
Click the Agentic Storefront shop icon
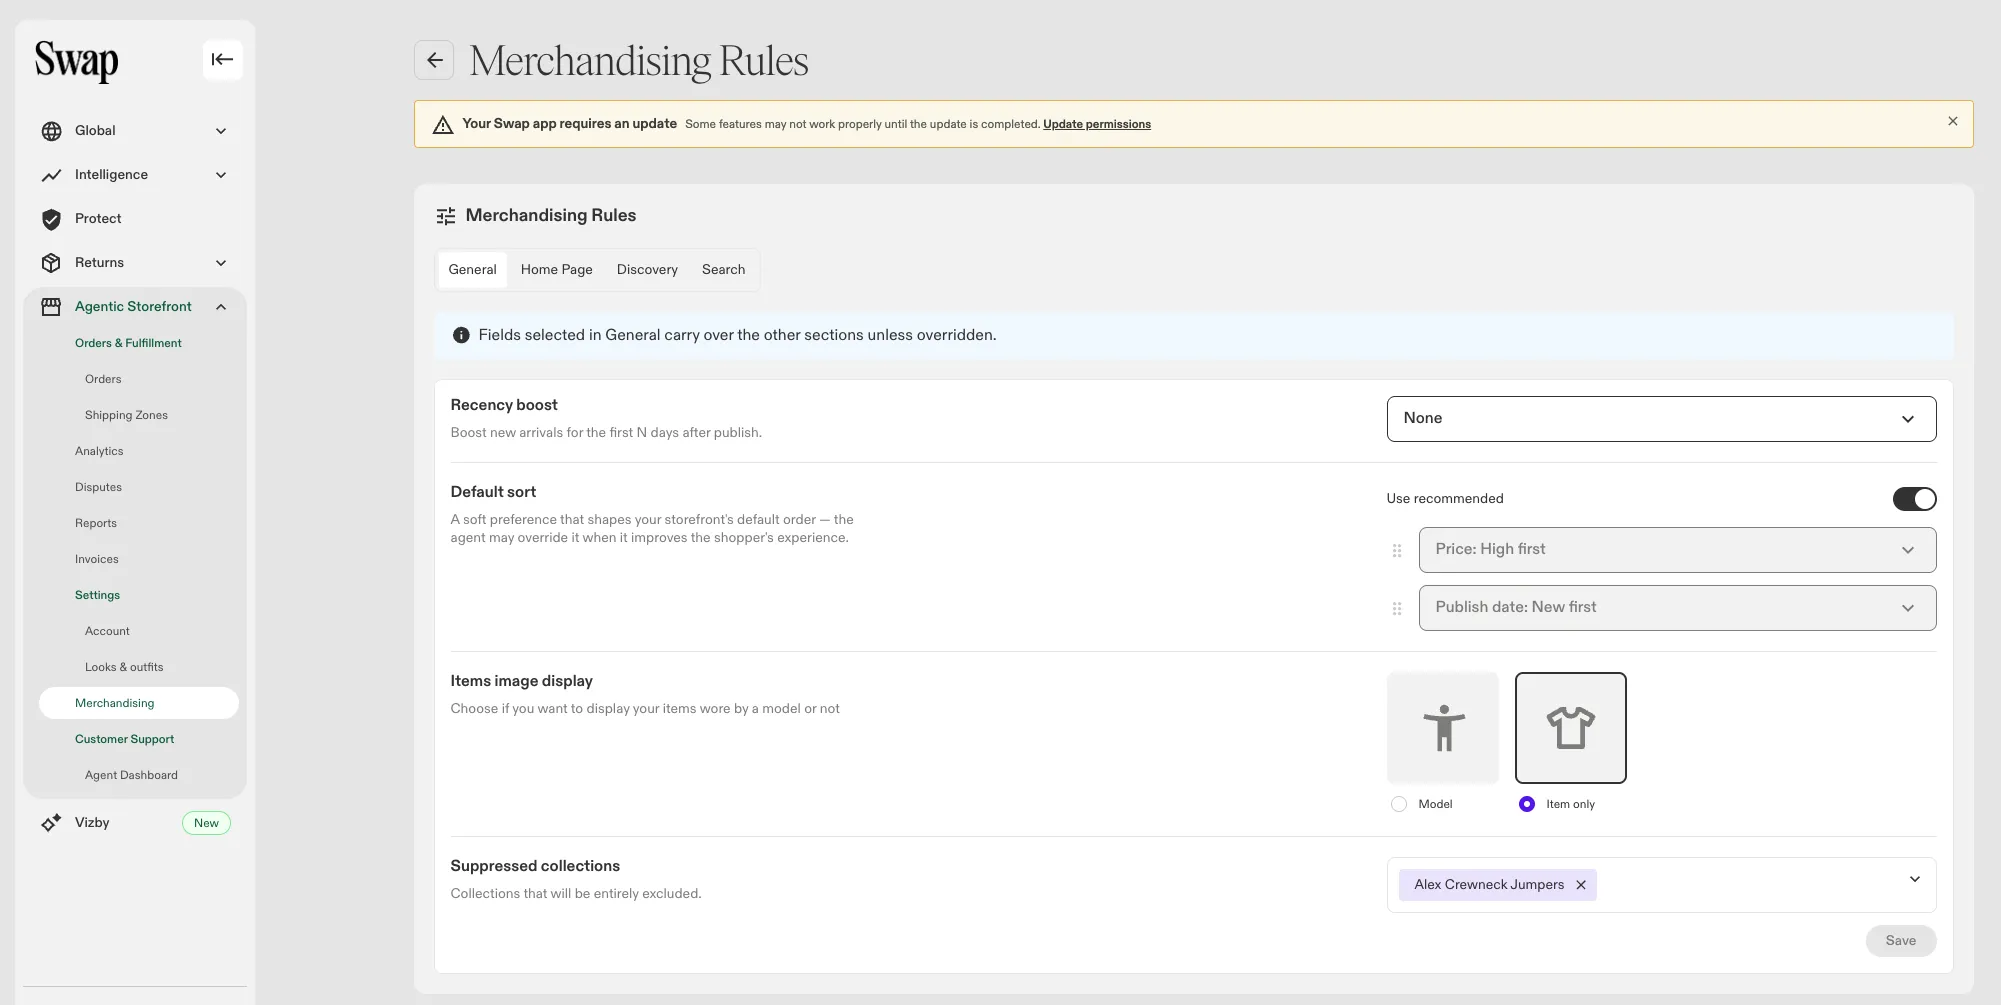[x=52, y=307]
